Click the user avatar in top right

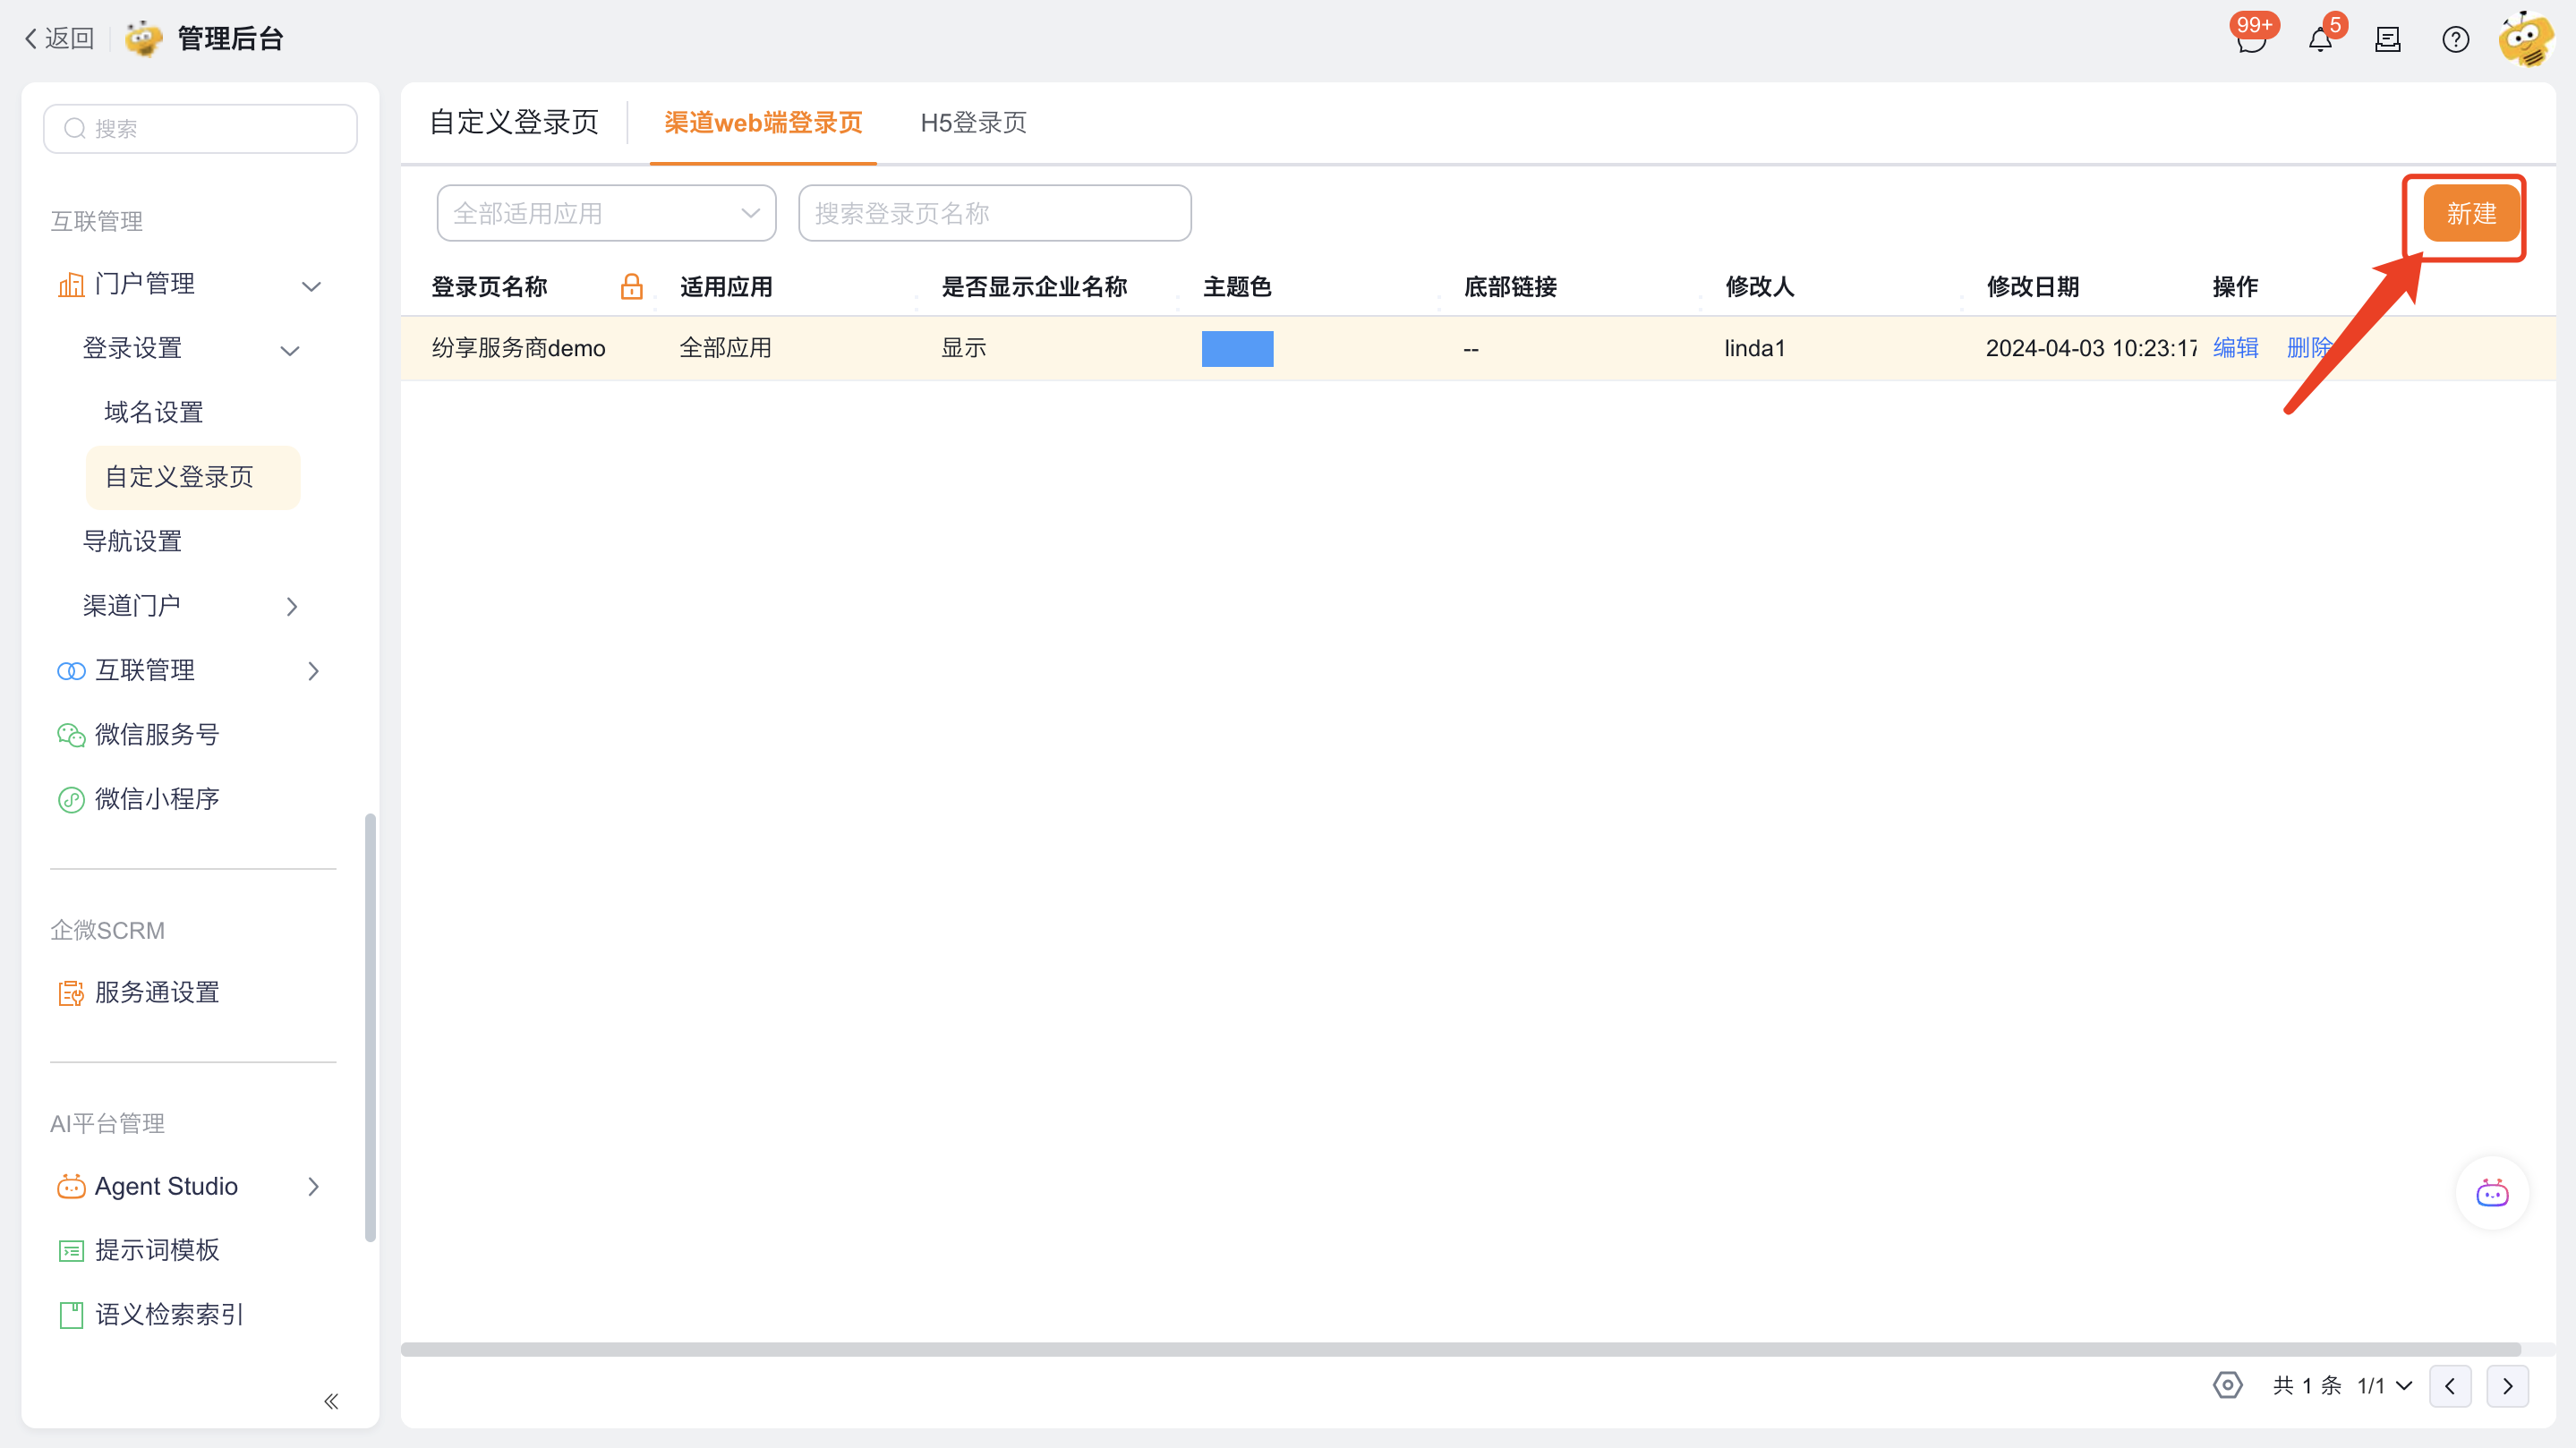click(2526, 40)
